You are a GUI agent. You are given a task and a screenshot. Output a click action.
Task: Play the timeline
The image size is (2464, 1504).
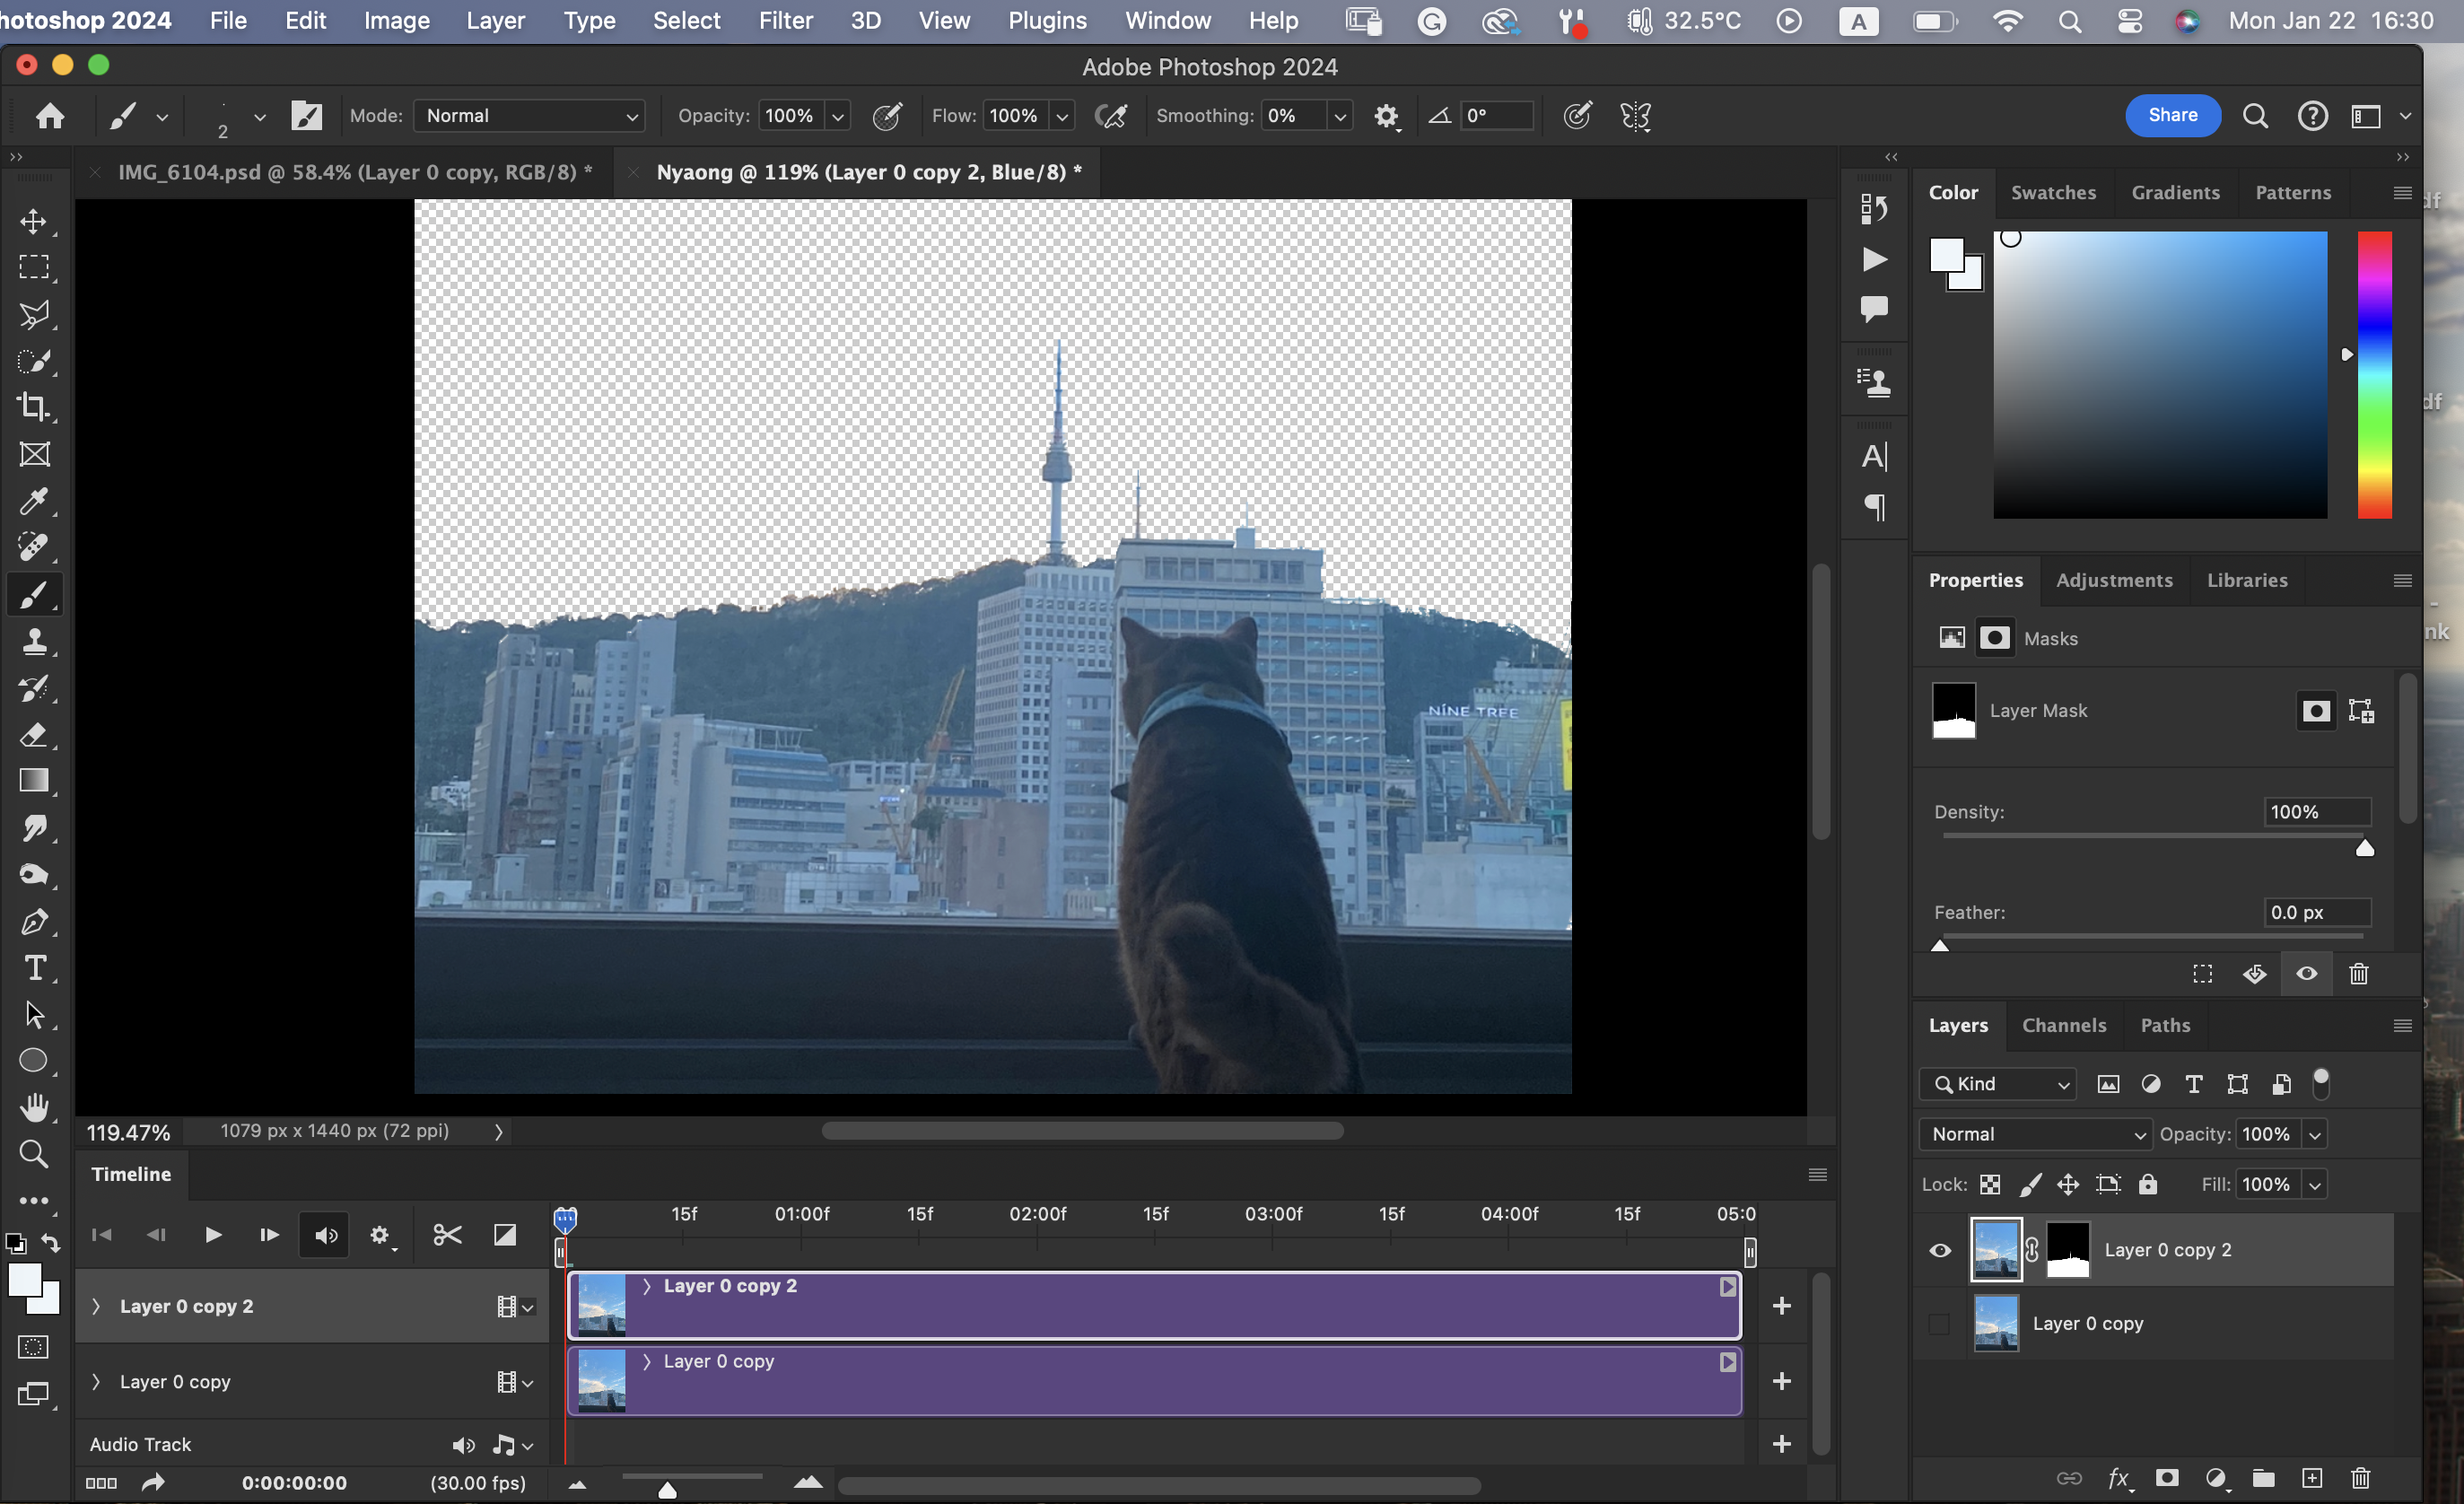tap(213, 1235)
